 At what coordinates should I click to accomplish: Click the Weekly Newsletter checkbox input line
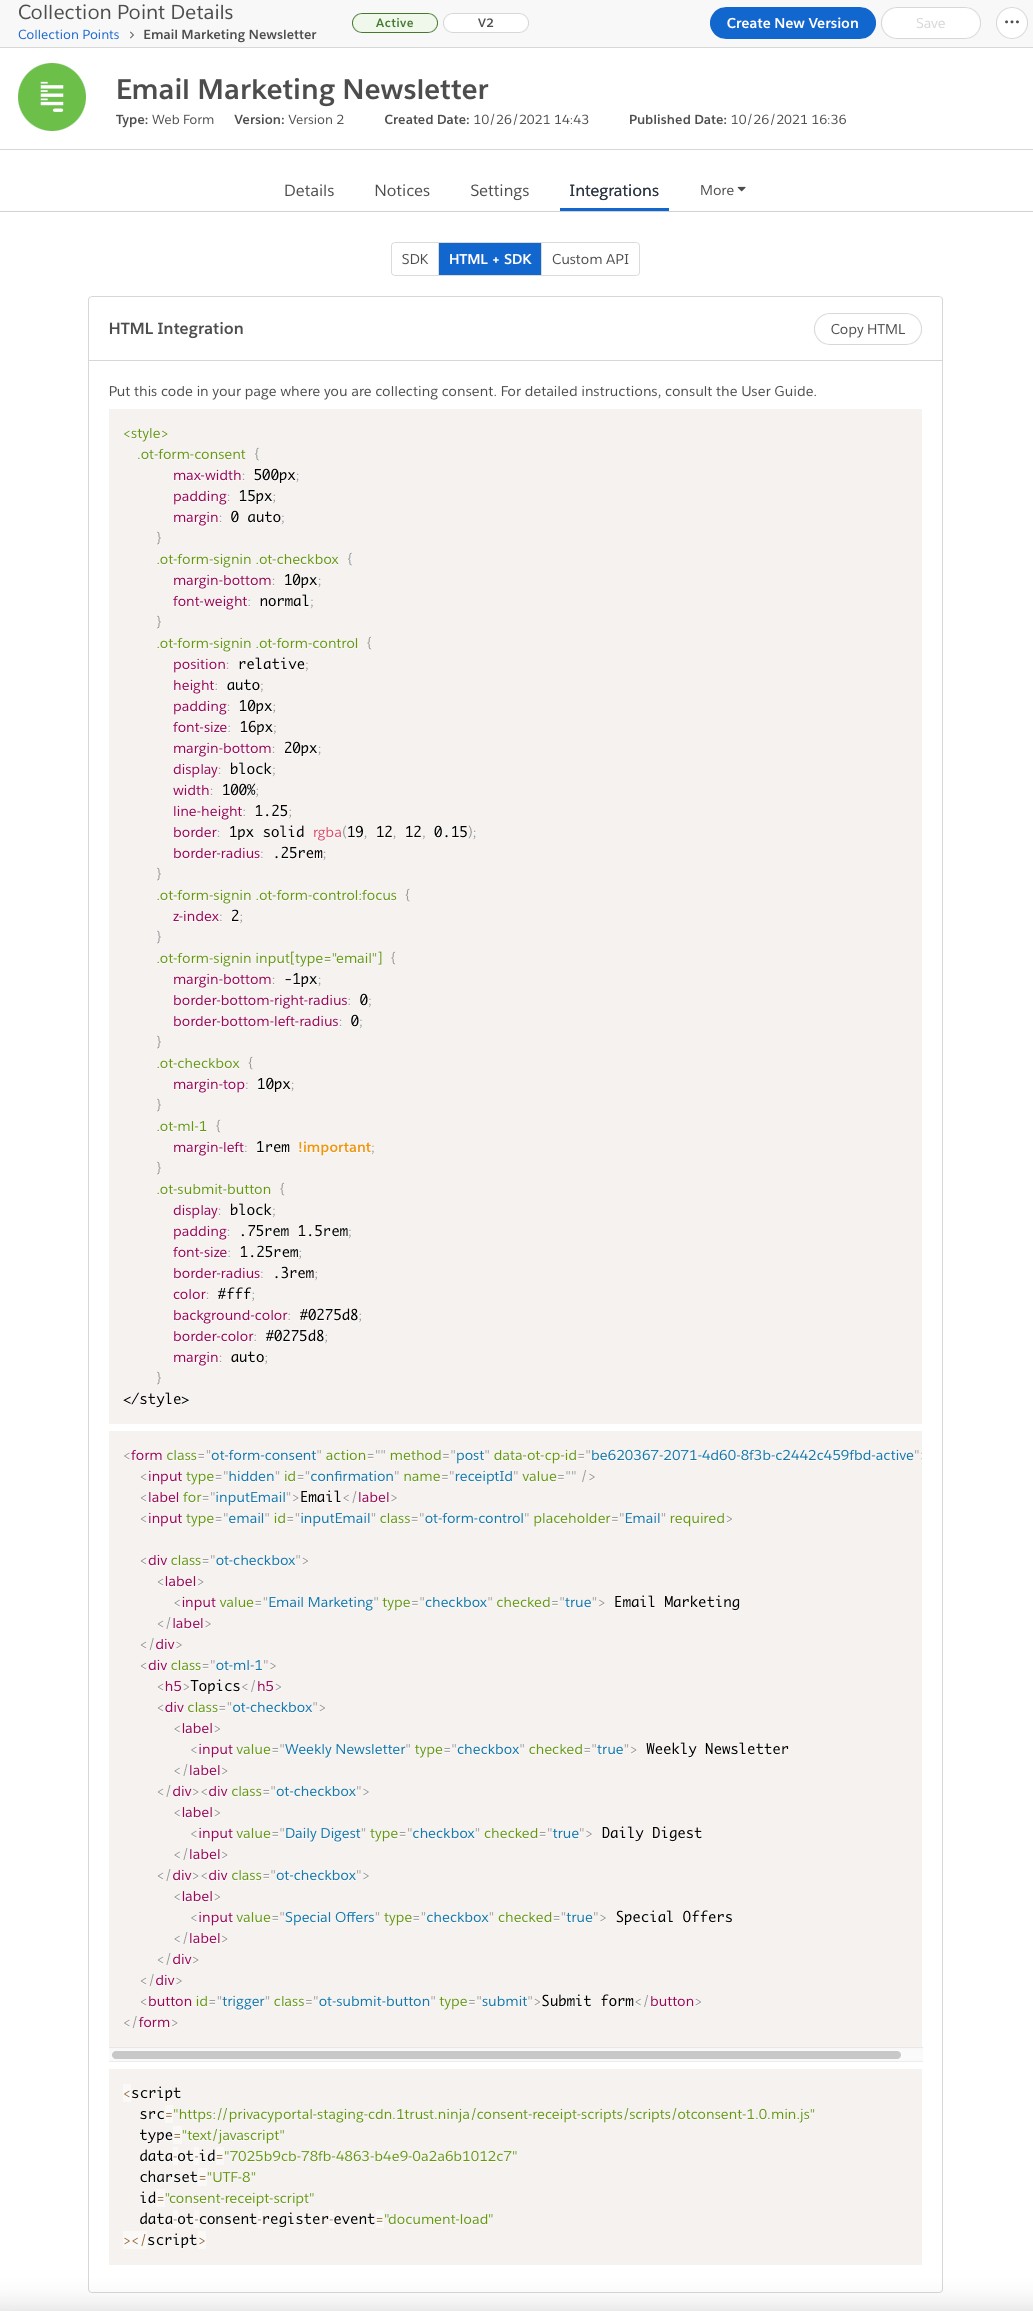490,1749
